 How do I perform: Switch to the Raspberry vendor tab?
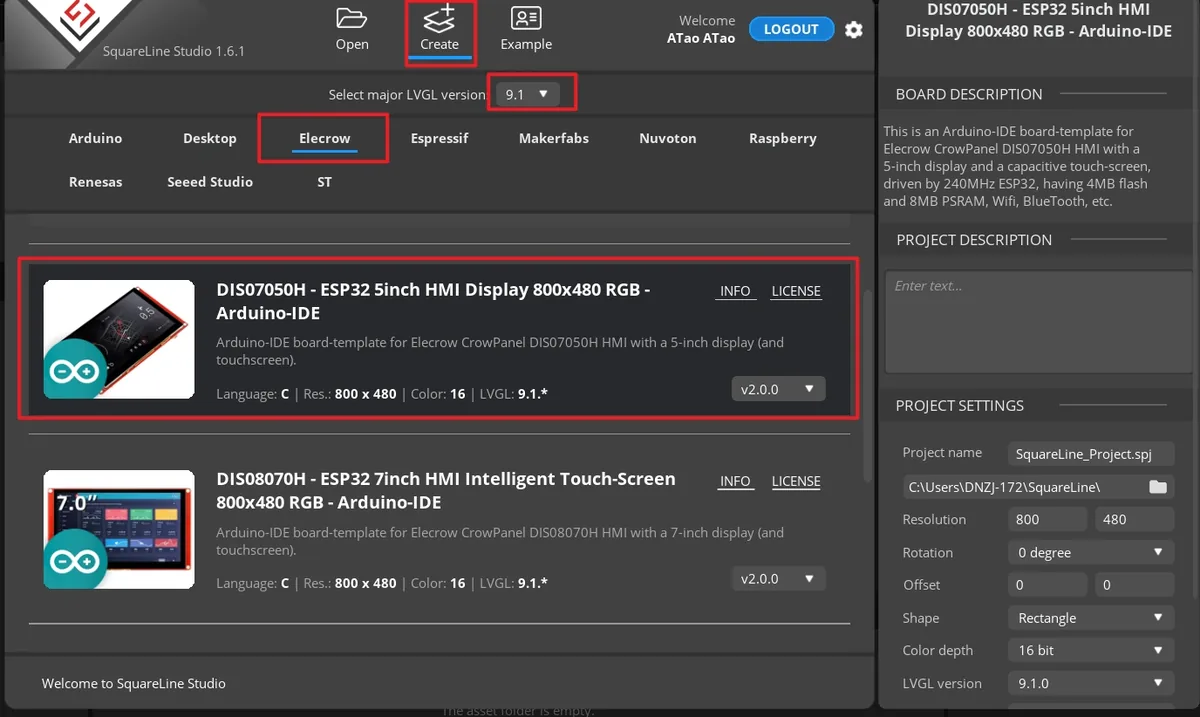click(x=782, y=138)
